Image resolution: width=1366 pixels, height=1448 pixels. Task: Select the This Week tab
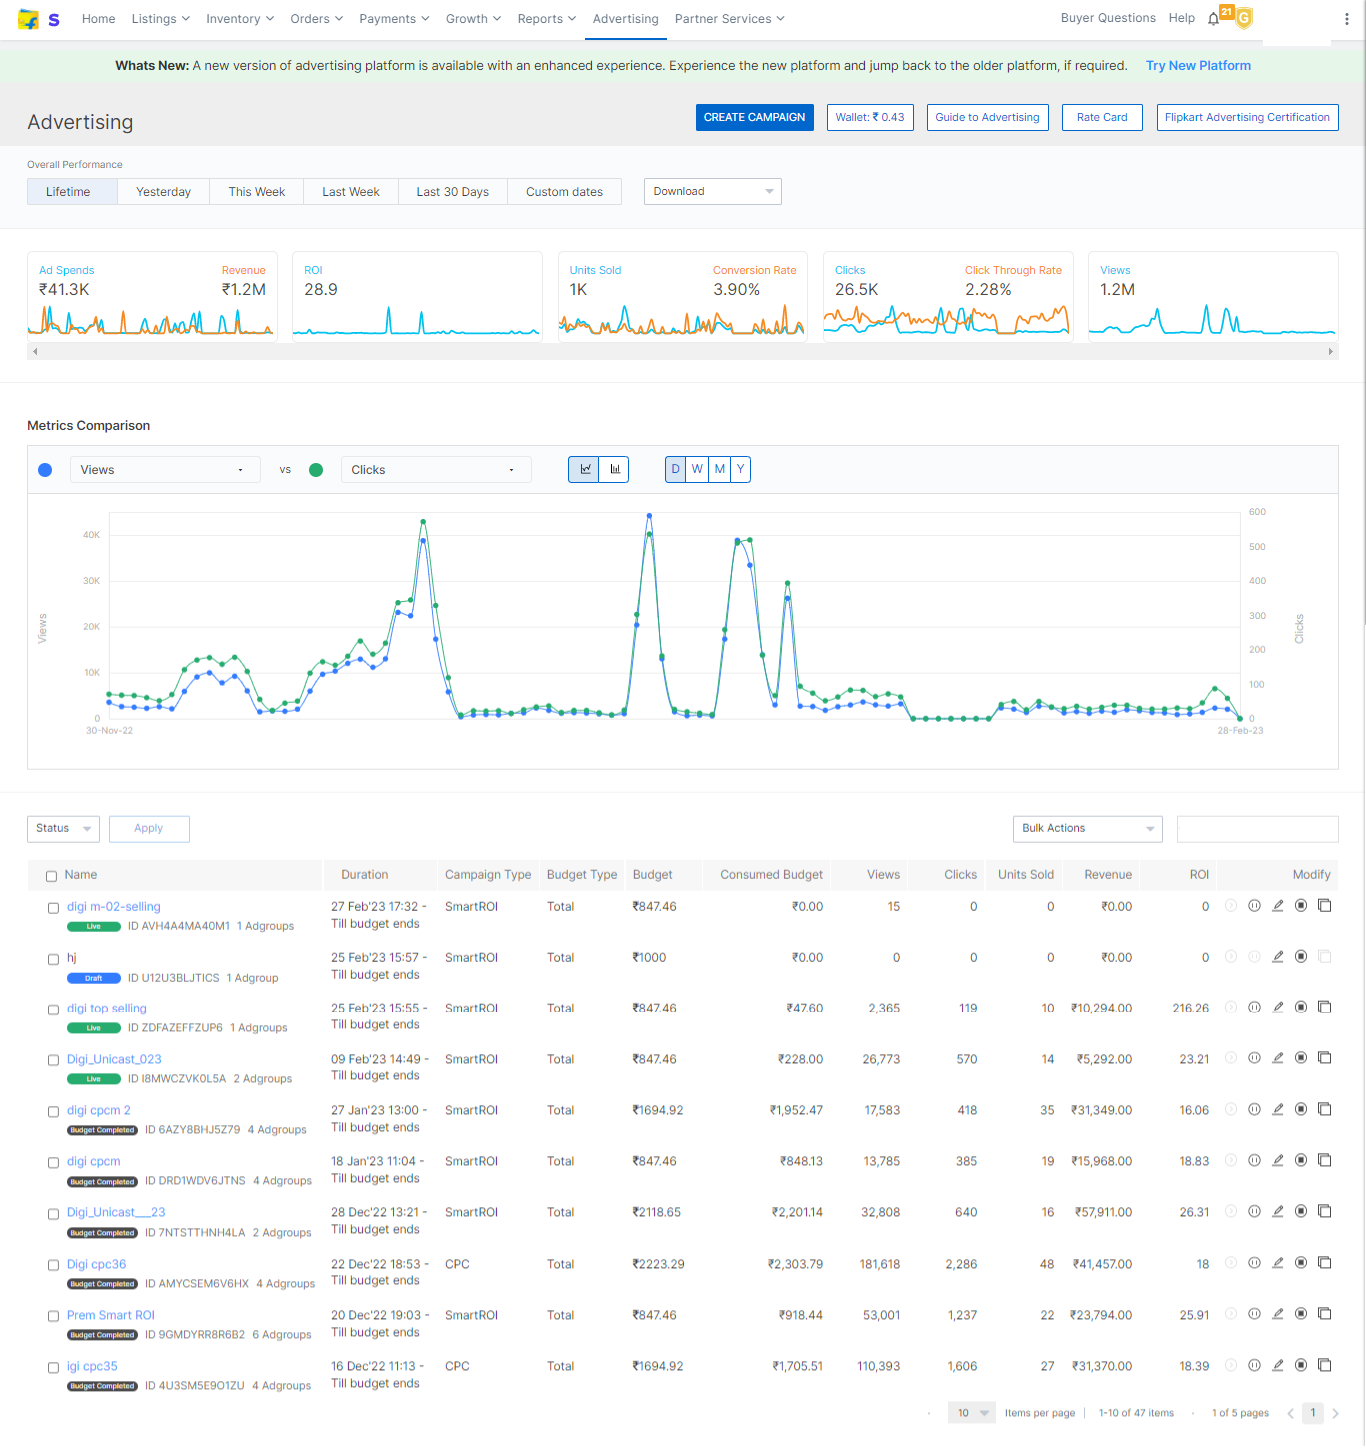click(x=257, y=192)
